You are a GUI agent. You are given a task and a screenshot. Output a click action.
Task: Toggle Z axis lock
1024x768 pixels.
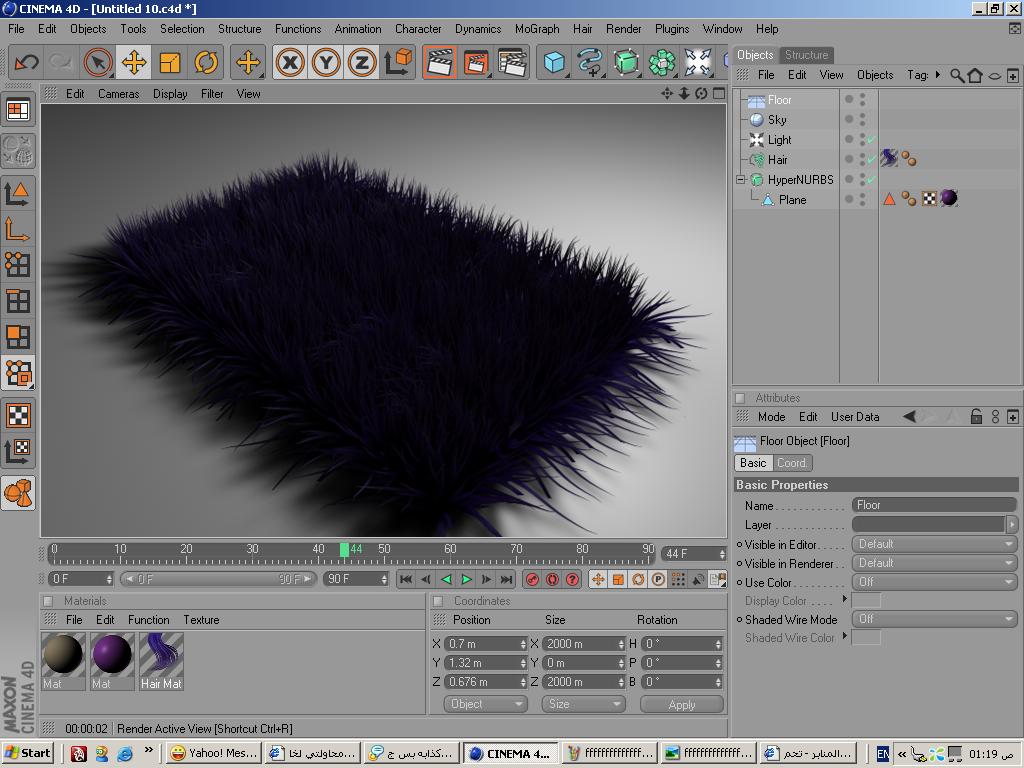[x=362, y=63]
